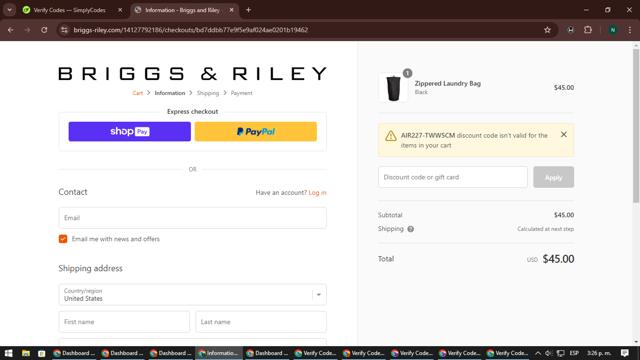The image size is (640, 360).
Task: Open the network icon in system tray
Action: point(561,353)
